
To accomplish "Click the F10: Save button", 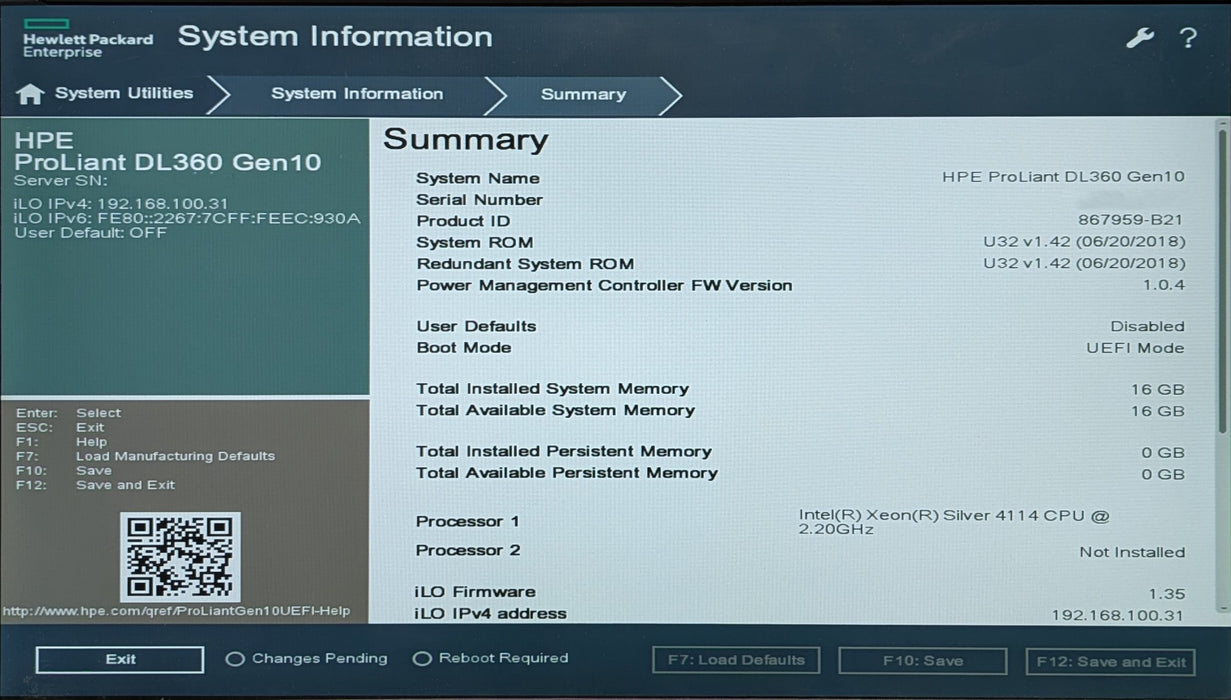I will click(x=922, y=661).
